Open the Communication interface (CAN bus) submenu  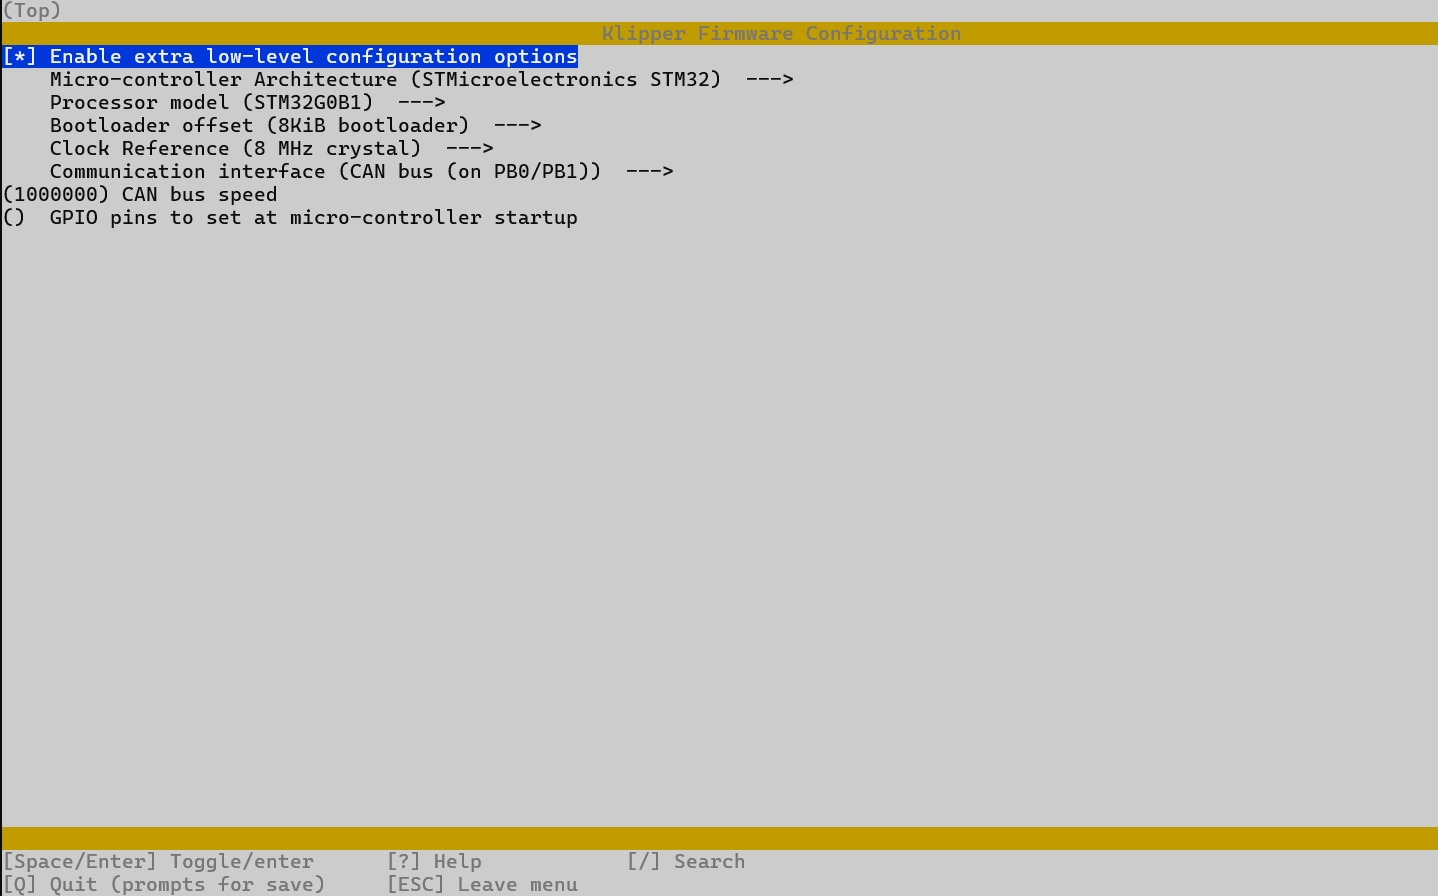click(362, 172)
